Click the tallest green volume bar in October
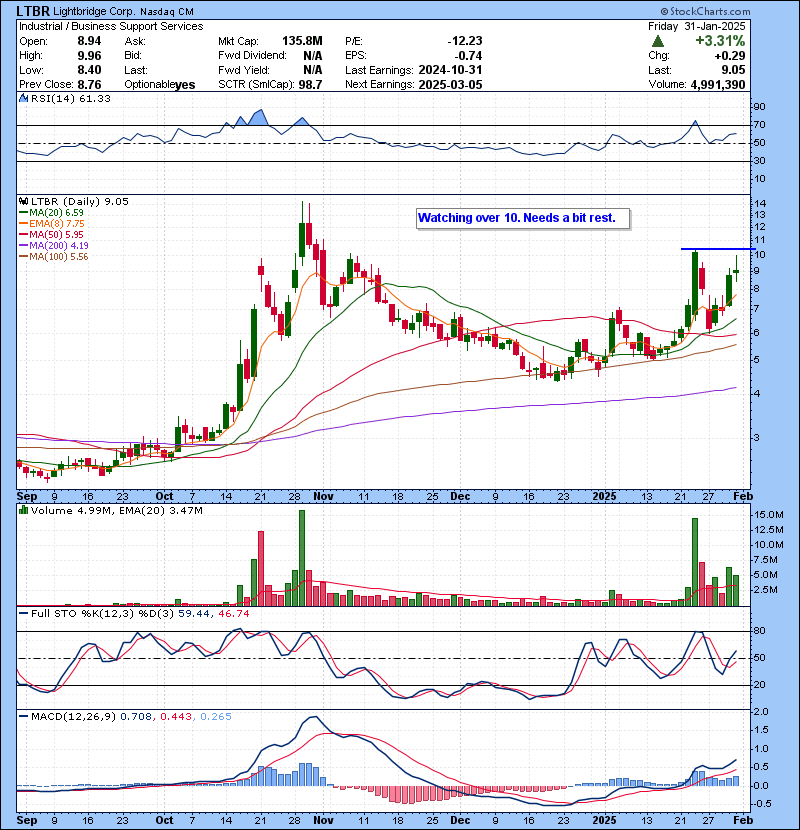The width and height of the screenshot is (800, 830). [302, 558]
